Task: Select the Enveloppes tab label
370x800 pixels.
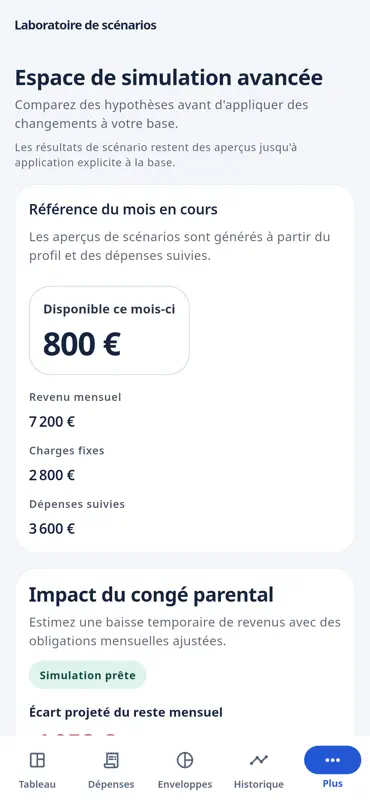Action: pos(185,784)
